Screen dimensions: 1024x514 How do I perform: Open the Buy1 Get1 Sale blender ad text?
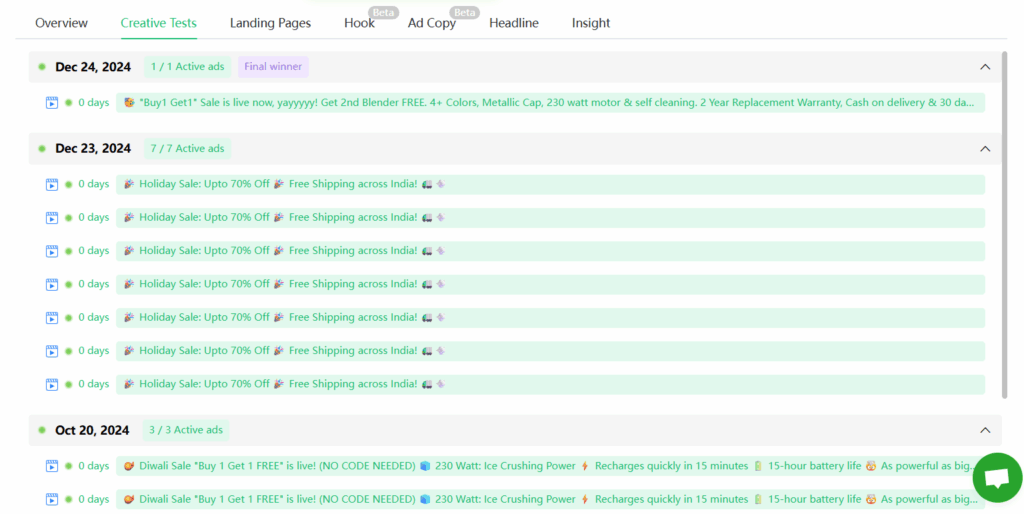point(551,103)
